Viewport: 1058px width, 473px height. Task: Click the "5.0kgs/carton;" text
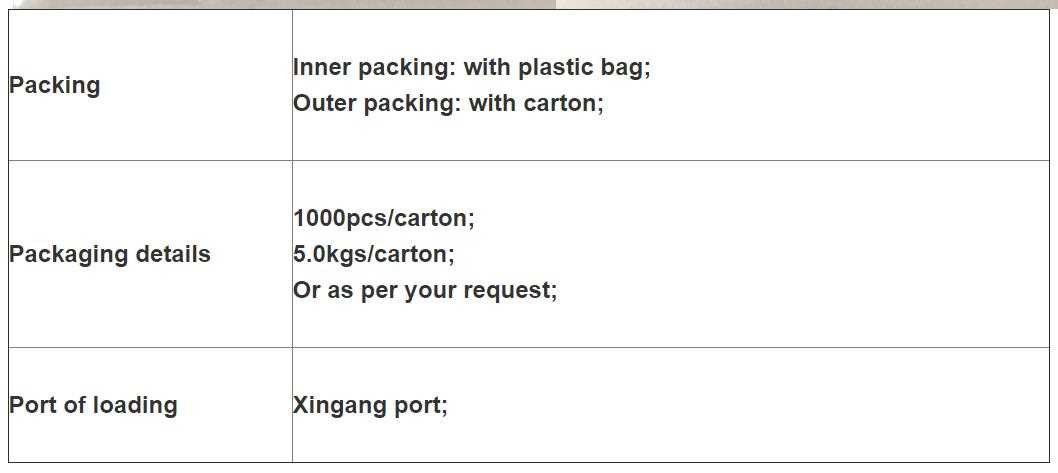(373, 254)
